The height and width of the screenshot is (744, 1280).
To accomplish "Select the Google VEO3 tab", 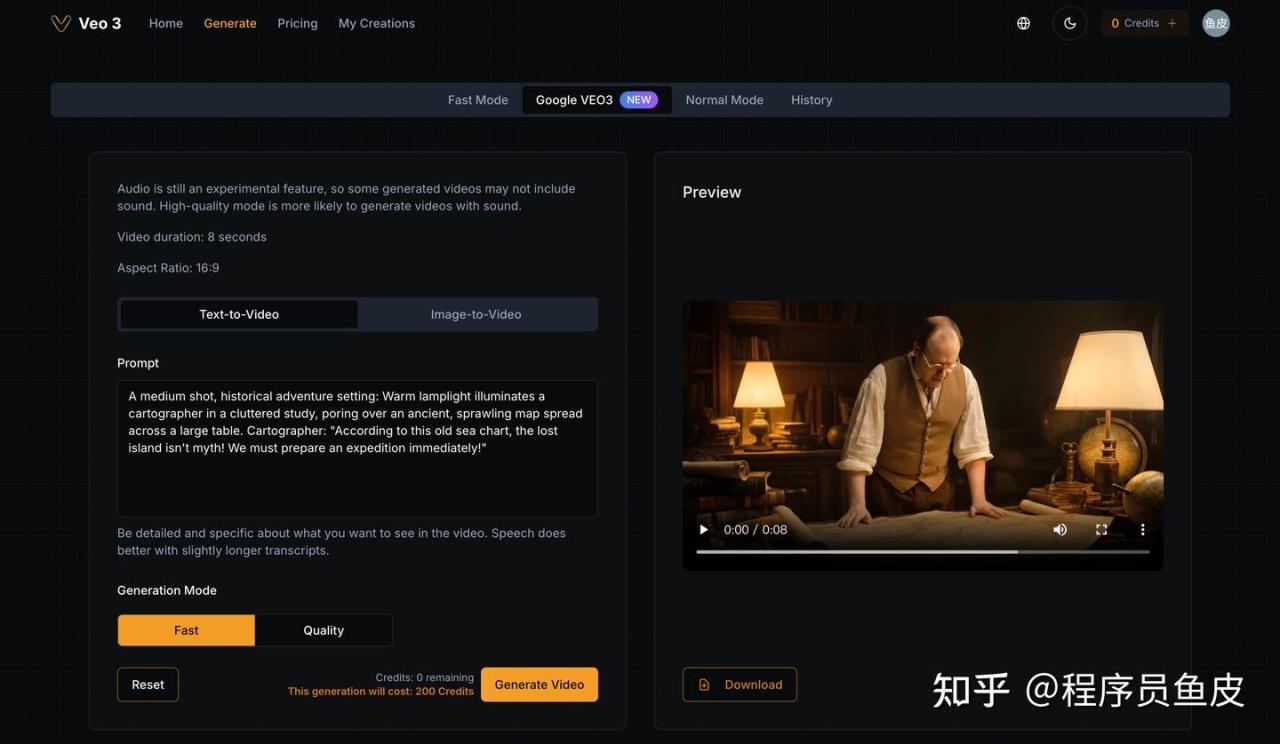I will point(596,100).
